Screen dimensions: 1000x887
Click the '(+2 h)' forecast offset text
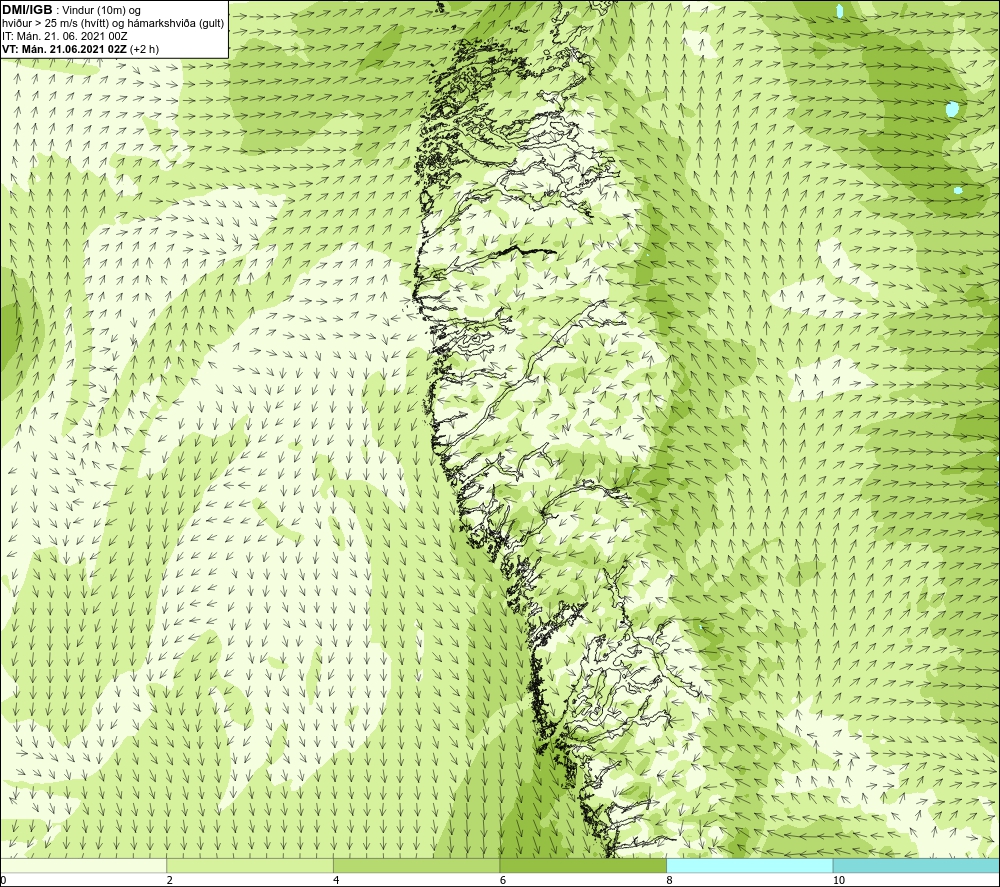pos(144,49)
